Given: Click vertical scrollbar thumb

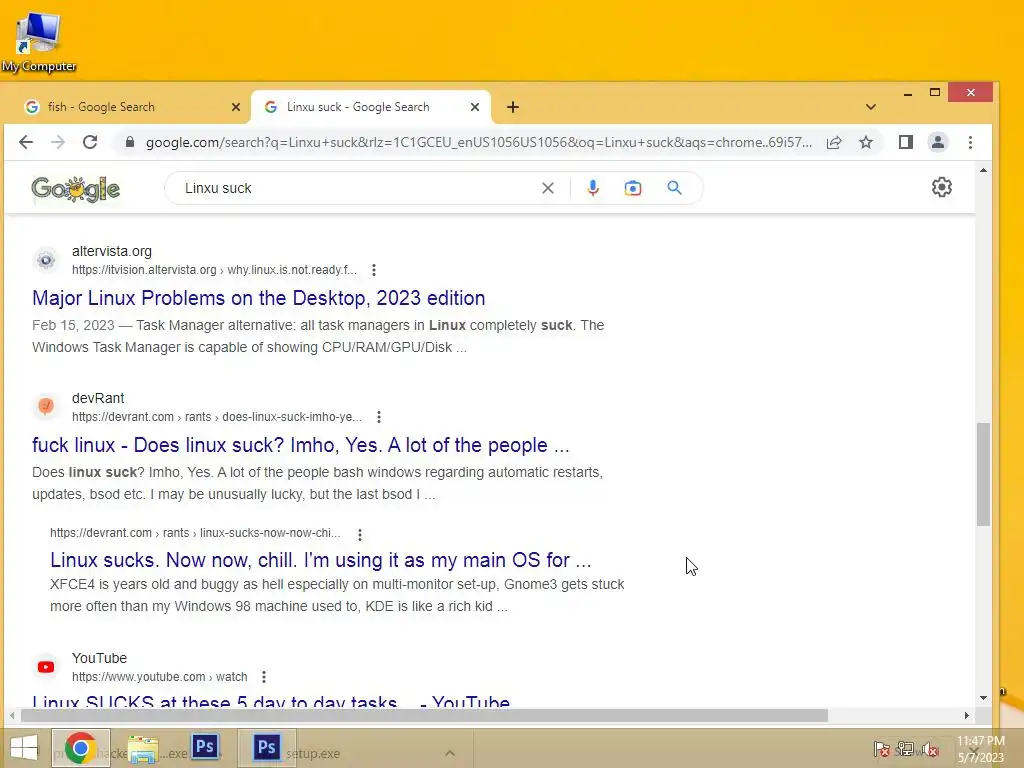Looking at the screenshot, I should tap(983, 475).
